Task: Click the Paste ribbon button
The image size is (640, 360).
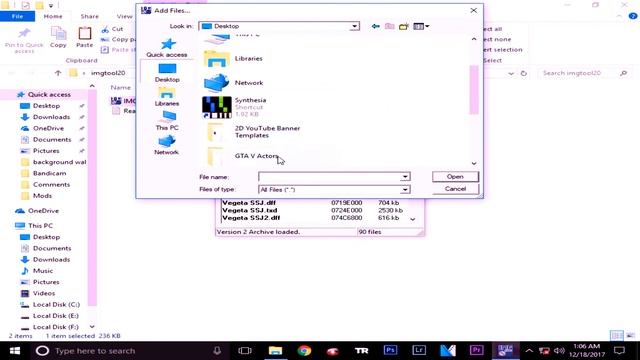Action: 84,37
